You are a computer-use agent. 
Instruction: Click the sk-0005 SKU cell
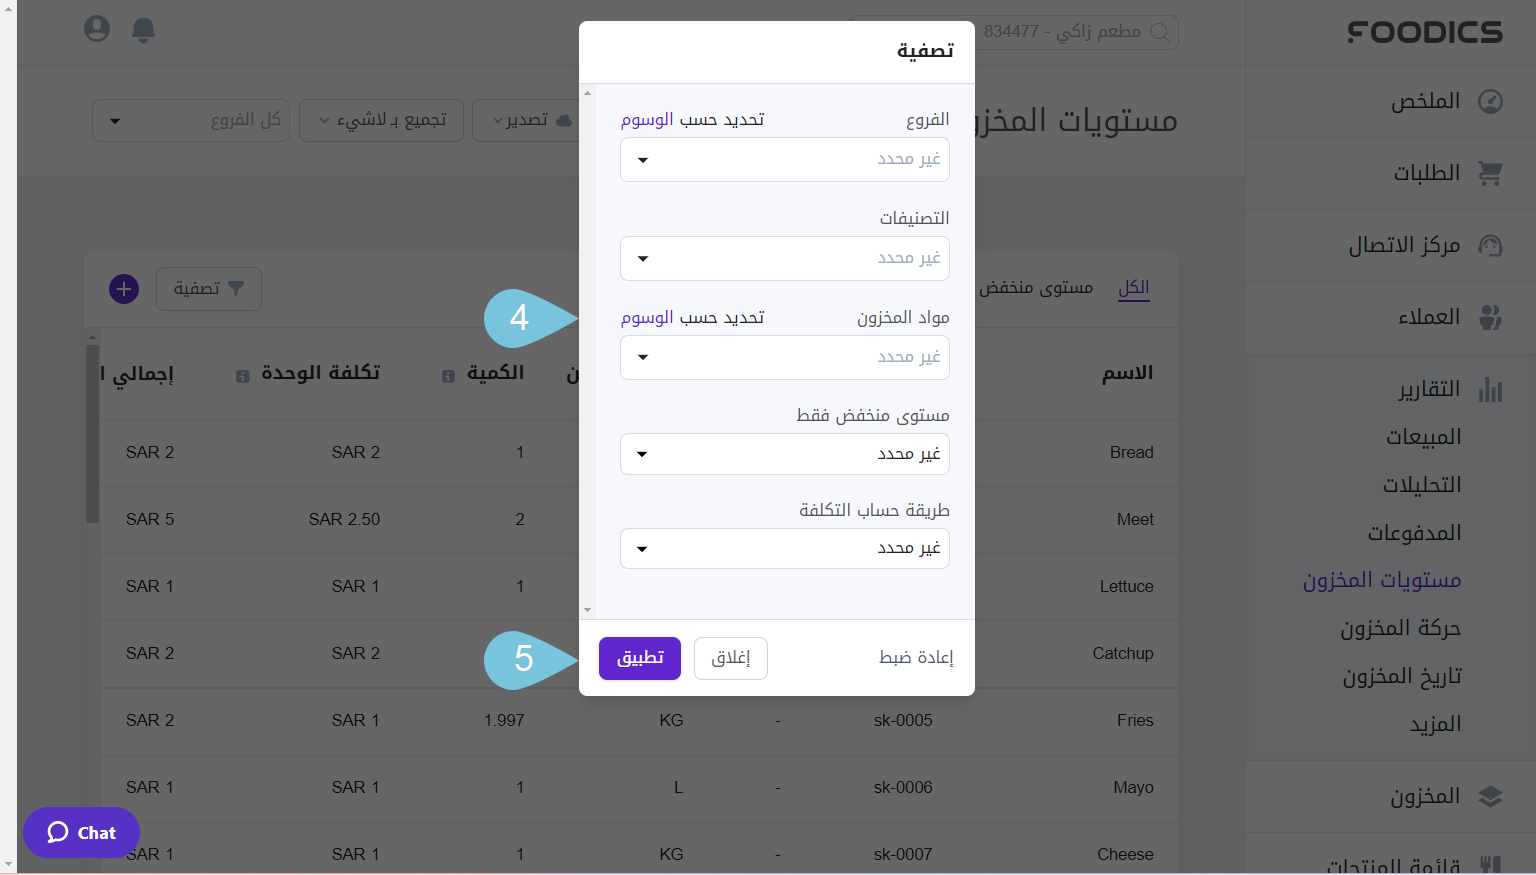pos(903,721)
